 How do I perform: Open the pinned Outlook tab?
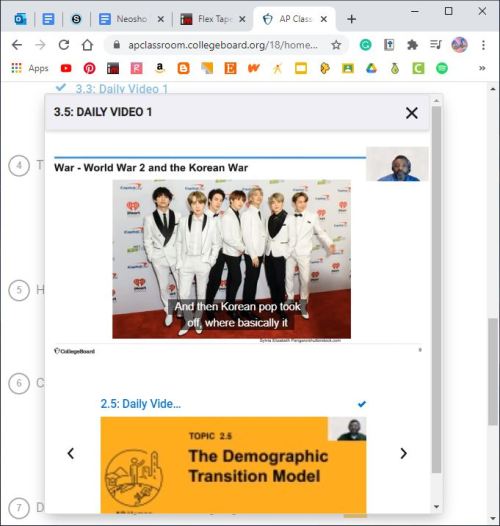(20, 19)
